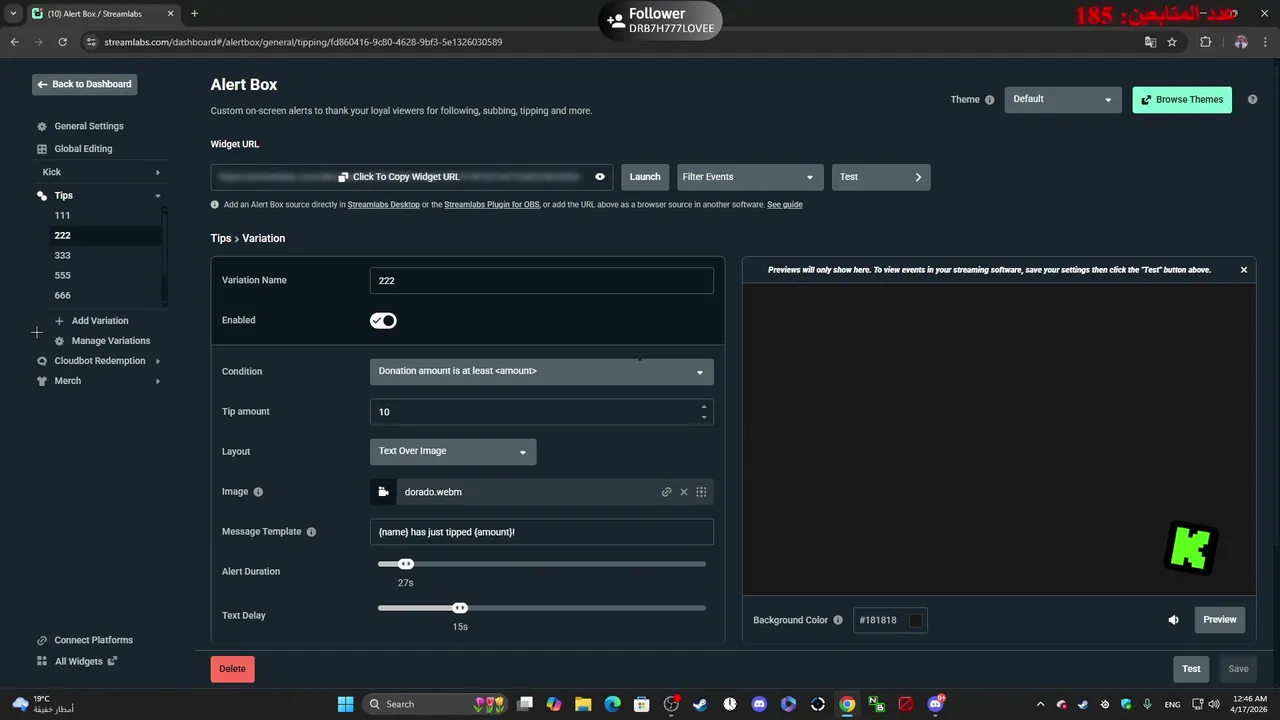
Task: Open Filter Events dropdown
Action: point(750,177)
